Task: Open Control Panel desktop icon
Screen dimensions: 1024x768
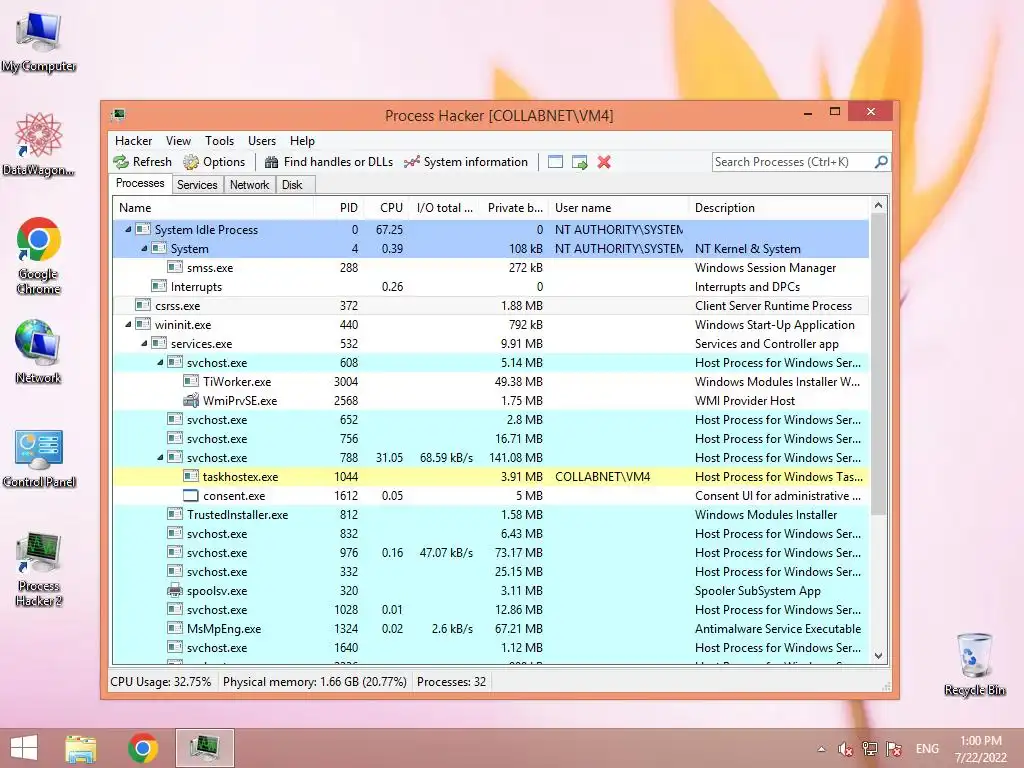Action: [39, 458]
